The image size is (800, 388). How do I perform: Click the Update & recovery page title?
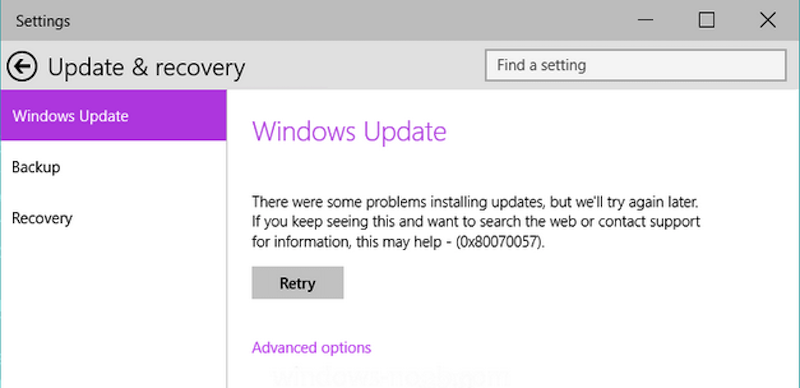146,67
